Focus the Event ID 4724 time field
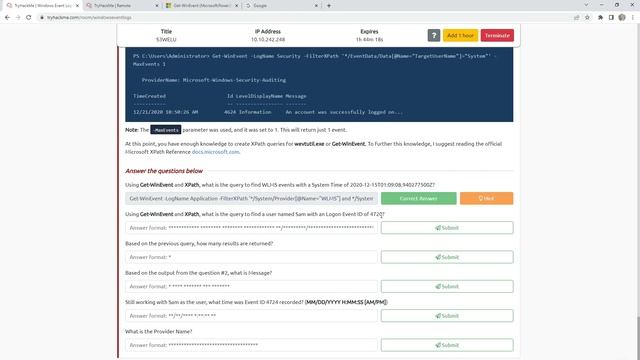 pos(251,316)
